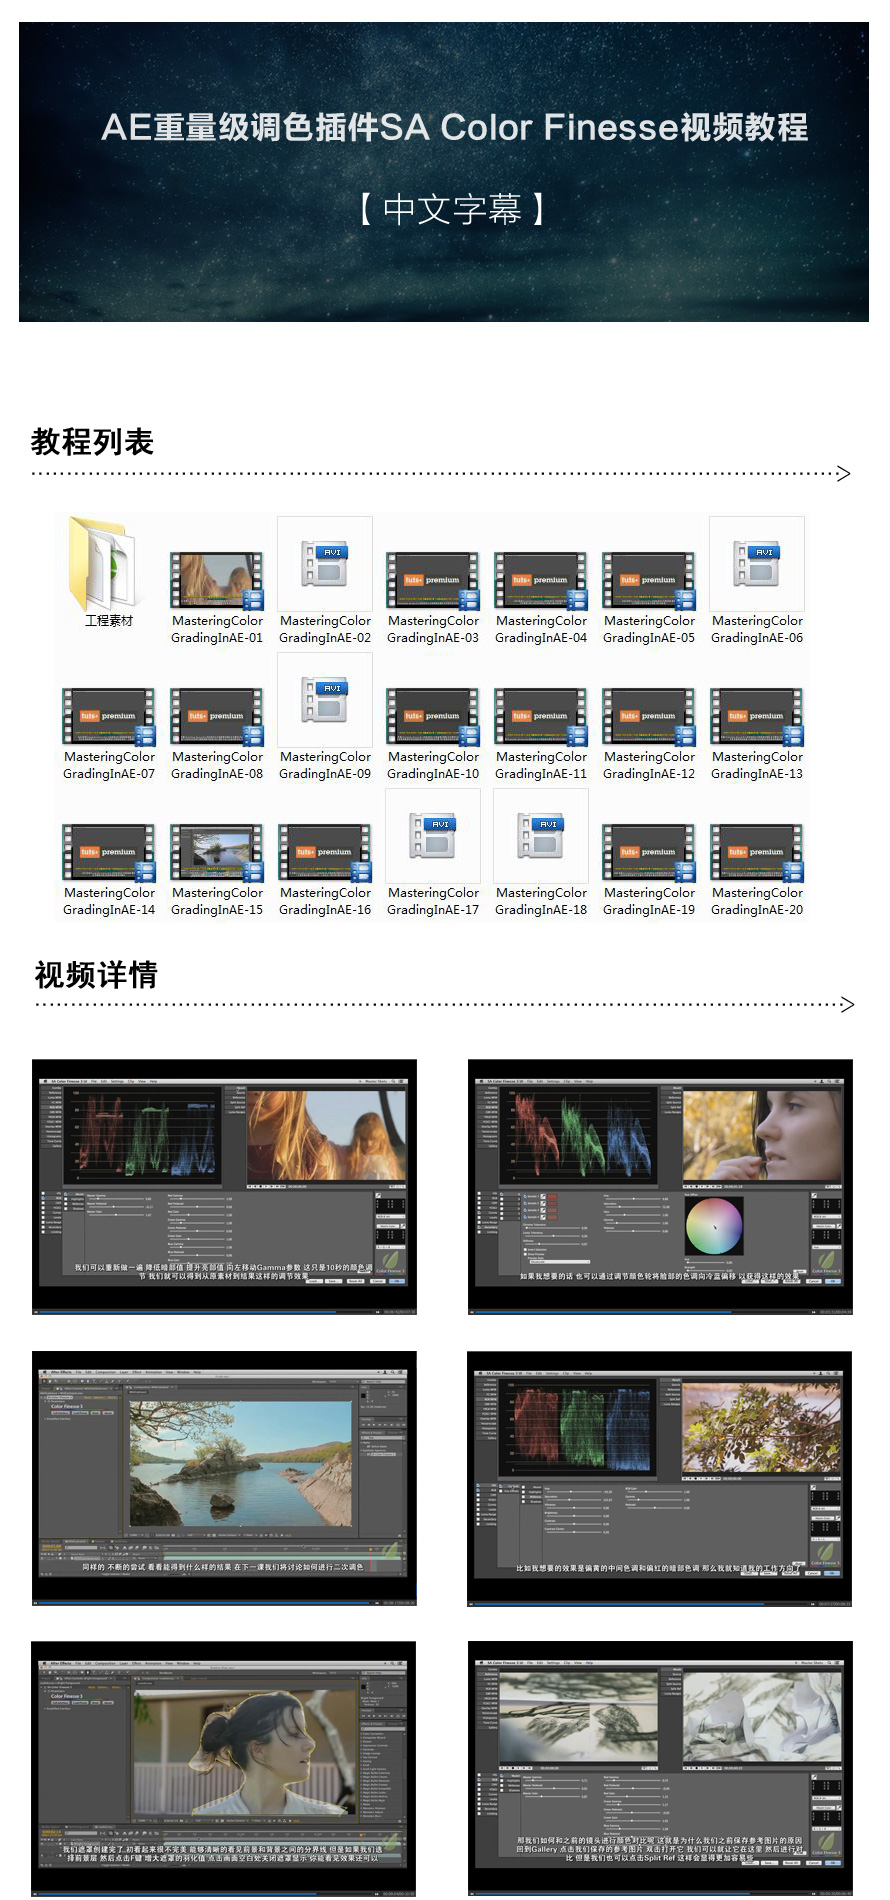The image size is (890, 1900).
Task: Open video file MasteringColorGradingInAE-04
Action: pyautogui.click(x=541, y=581)
